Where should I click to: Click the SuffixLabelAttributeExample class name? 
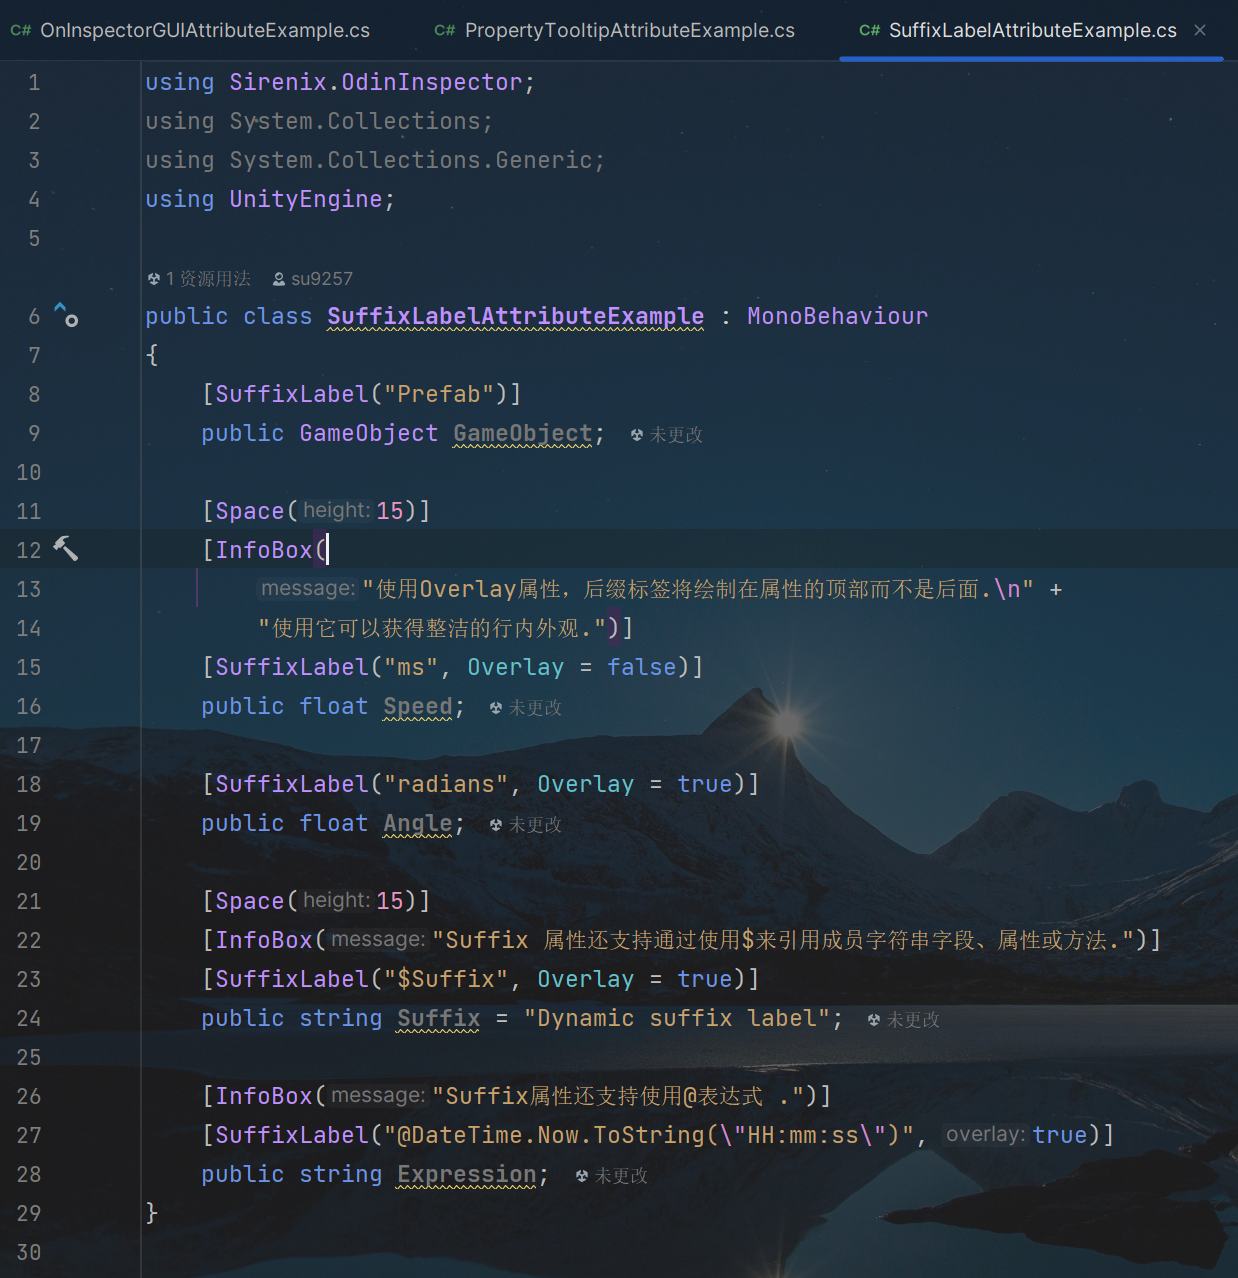[515, 317]
